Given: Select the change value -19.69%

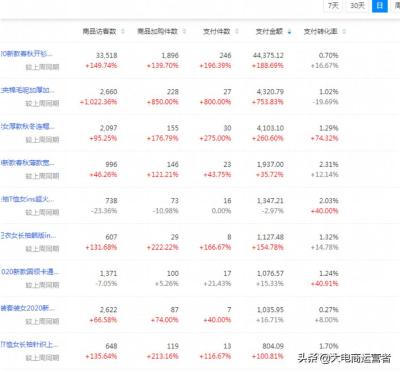Looking at the screenshot, I should click(x=325, y=102).
